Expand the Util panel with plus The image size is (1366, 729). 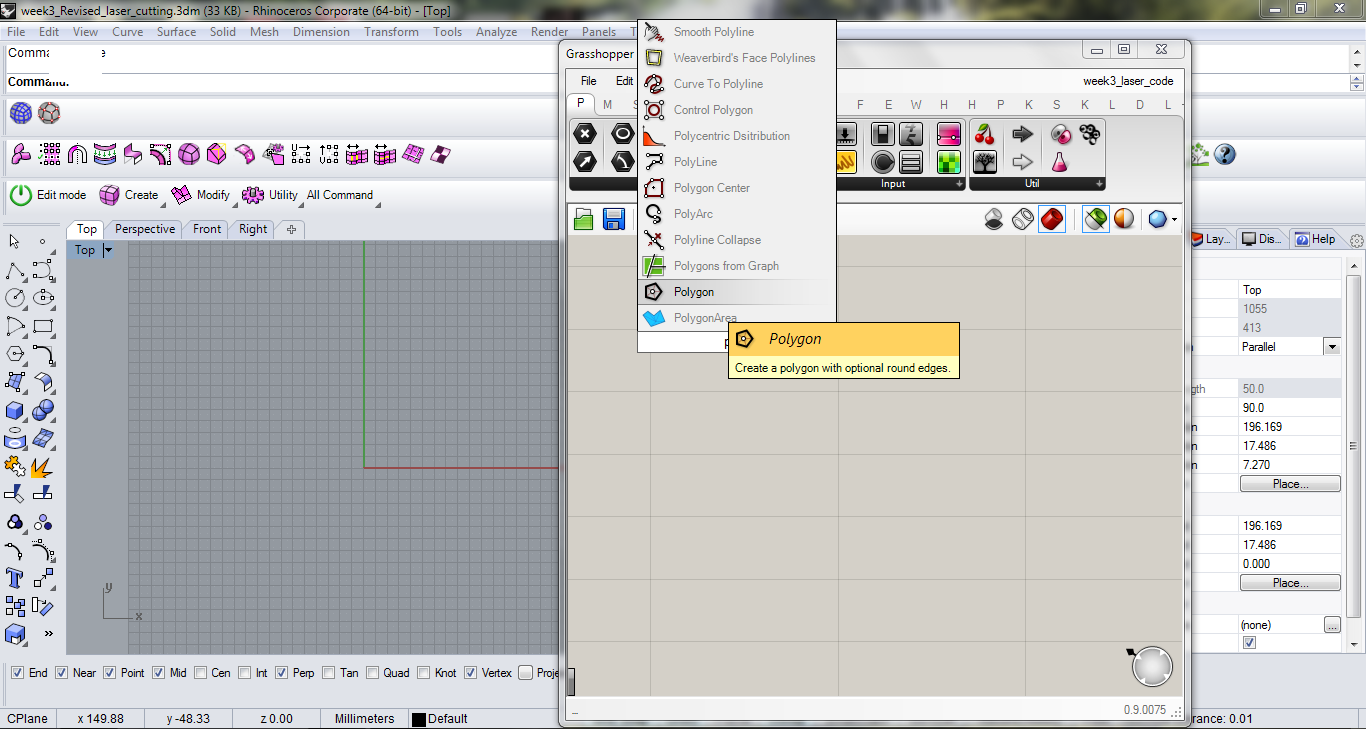pyautogui.click(x=1100, y=184)
